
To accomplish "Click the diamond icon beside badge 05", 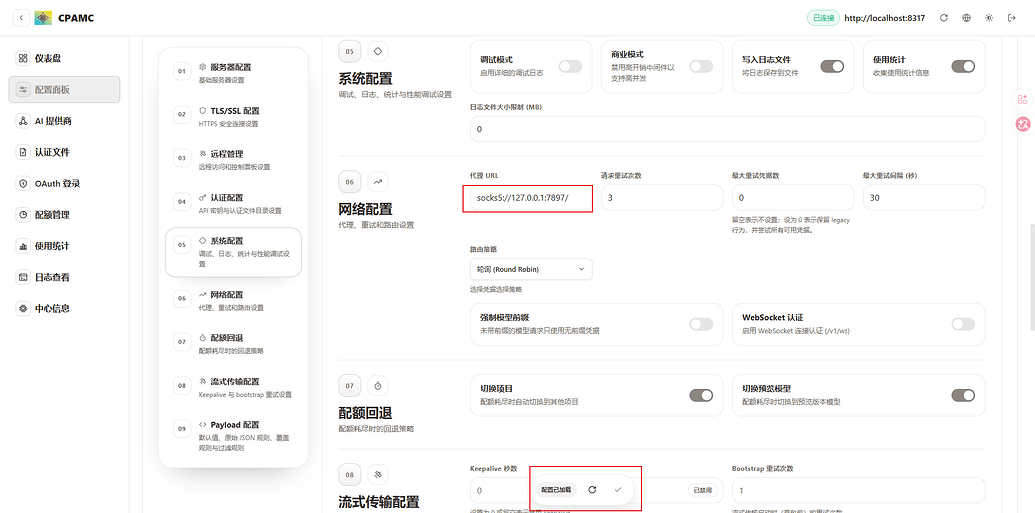I will tap(378, 51).
